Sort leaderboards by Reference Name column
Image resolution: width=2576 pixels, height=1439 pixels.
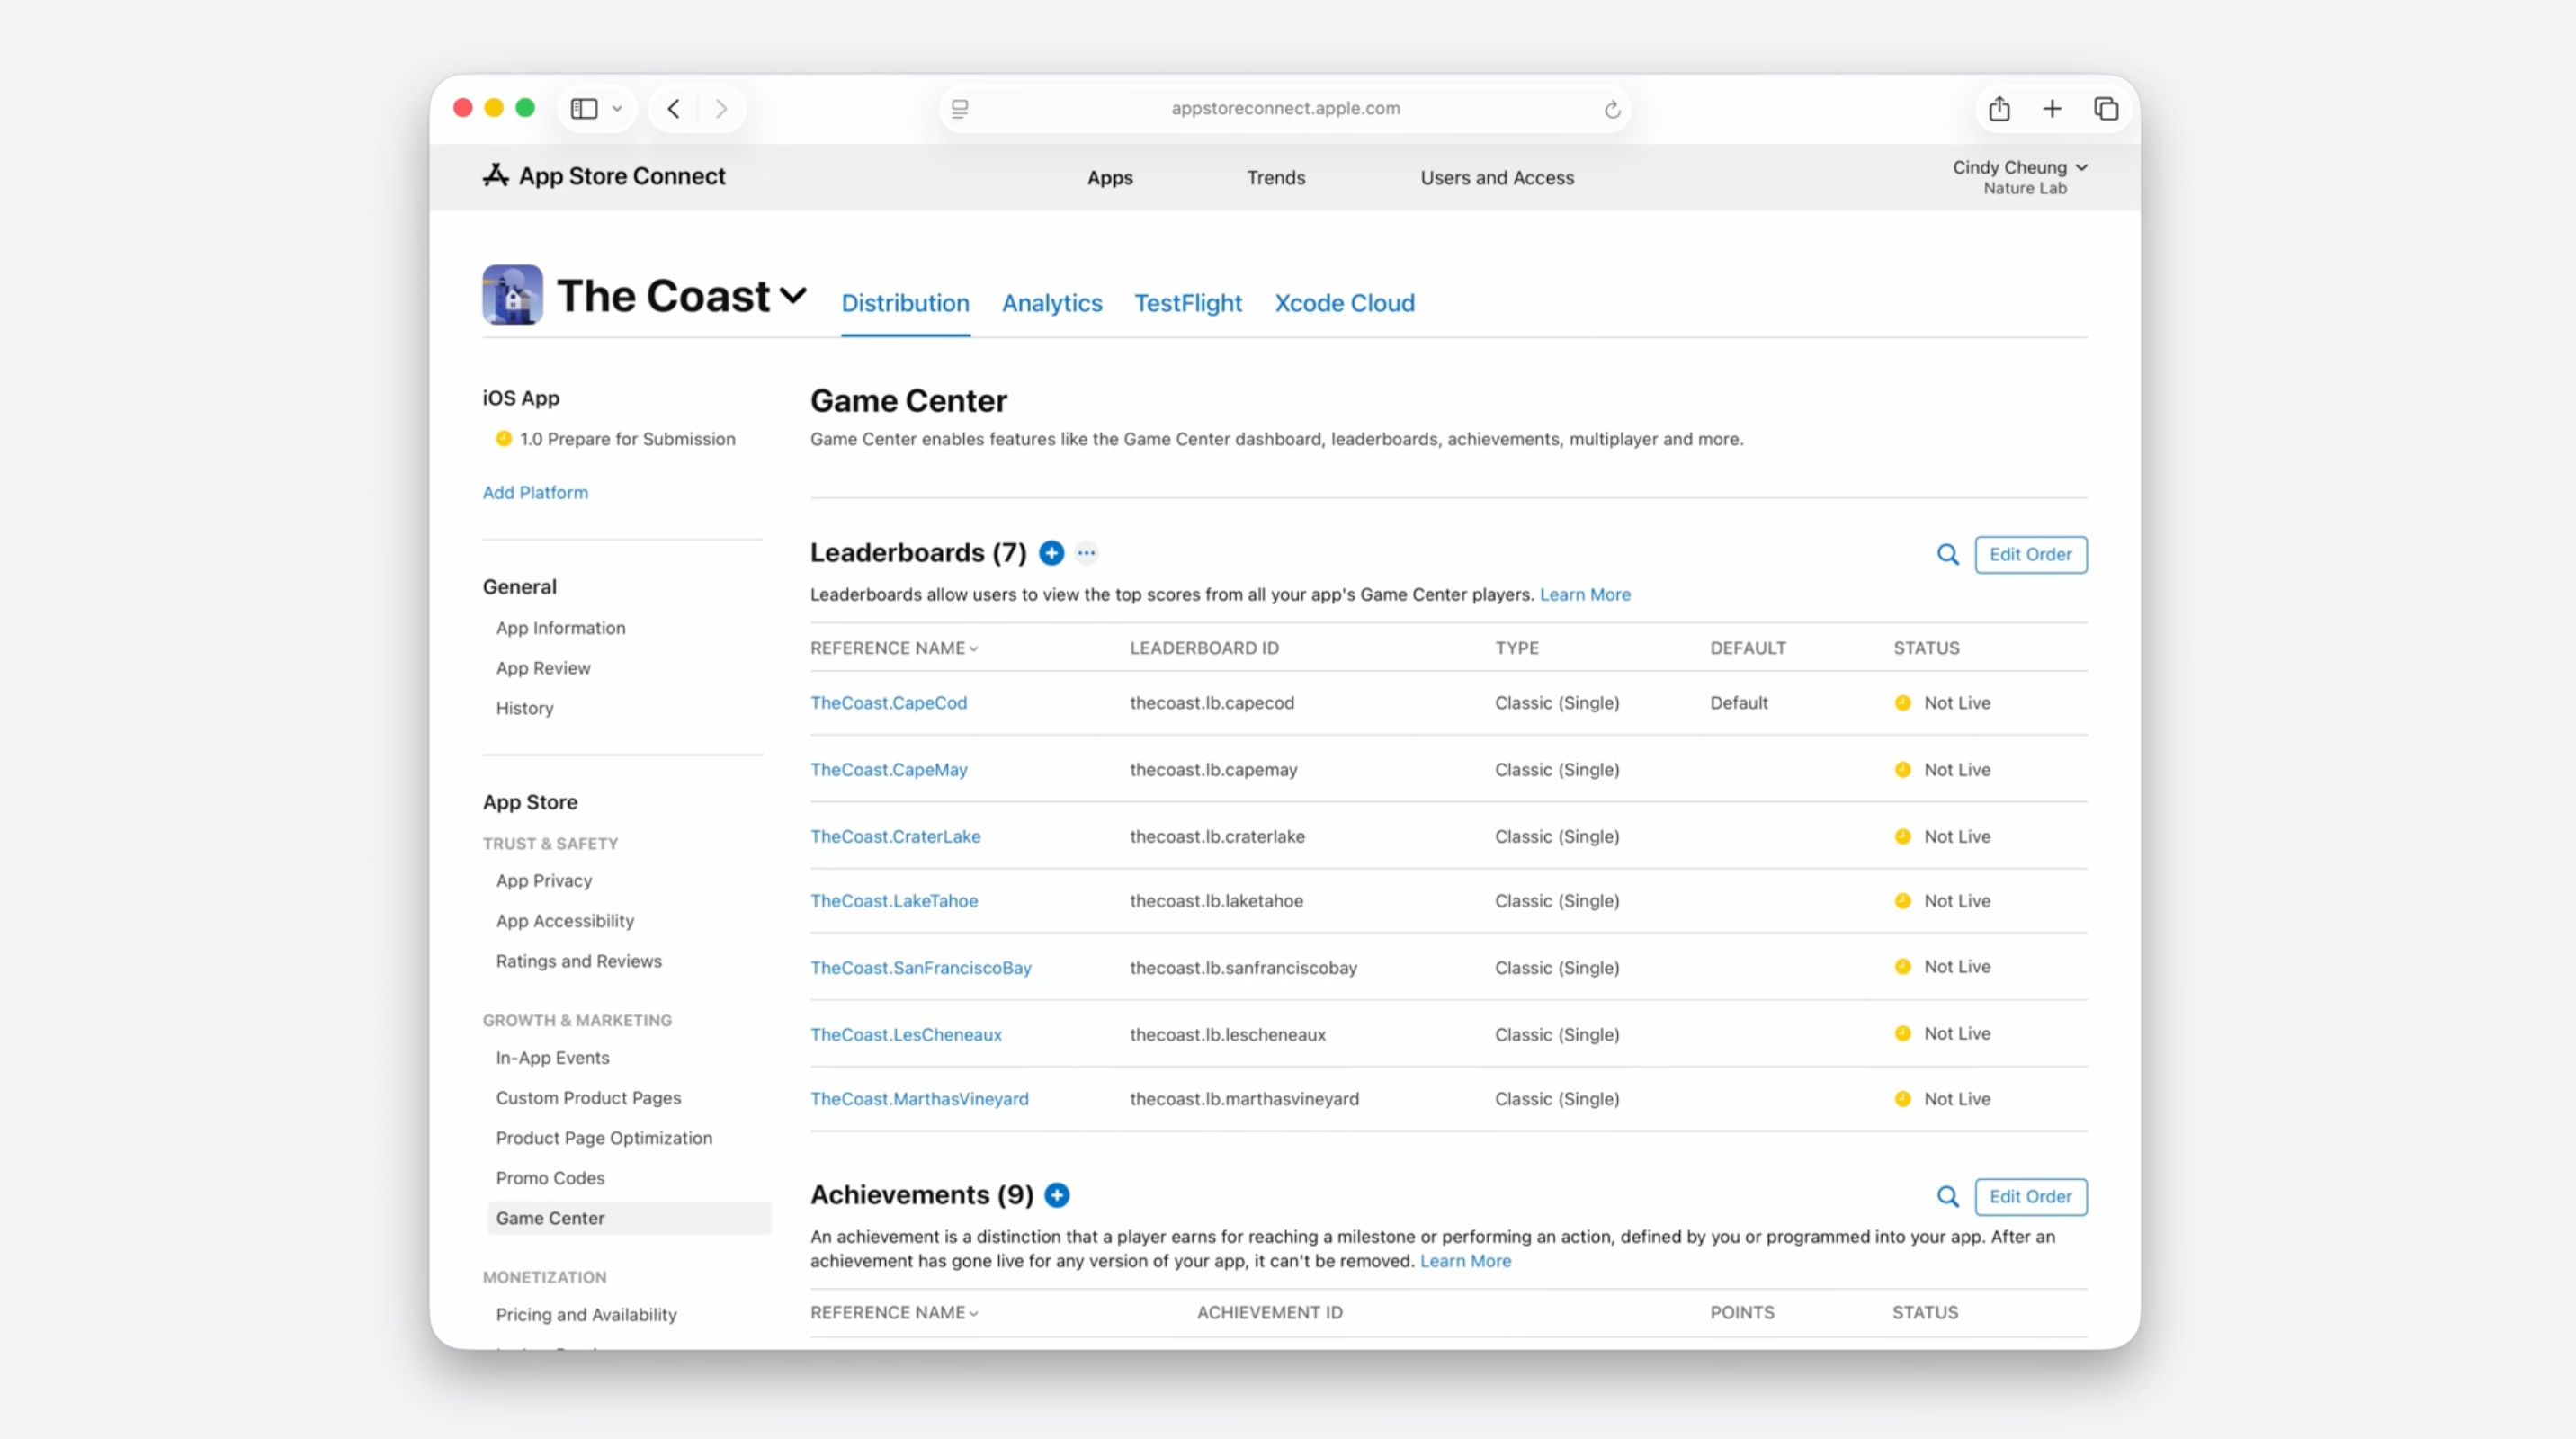click(x=893, y=648)
